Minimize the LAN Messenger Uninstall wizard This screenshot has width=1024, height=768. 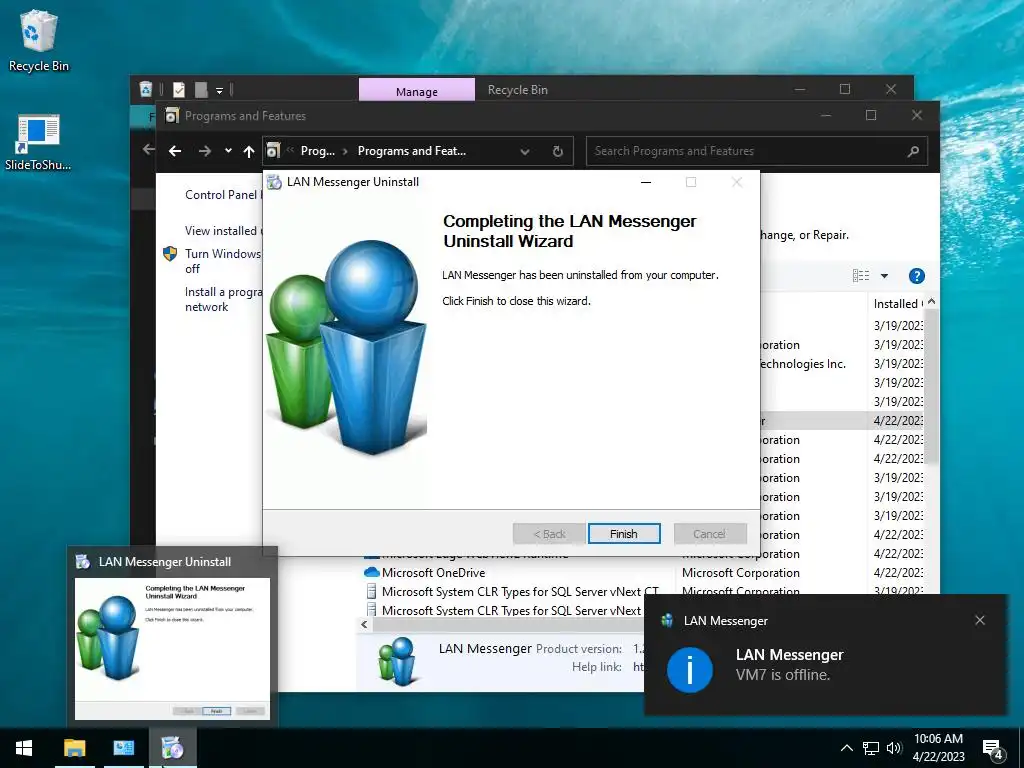(x=646, y=182)
